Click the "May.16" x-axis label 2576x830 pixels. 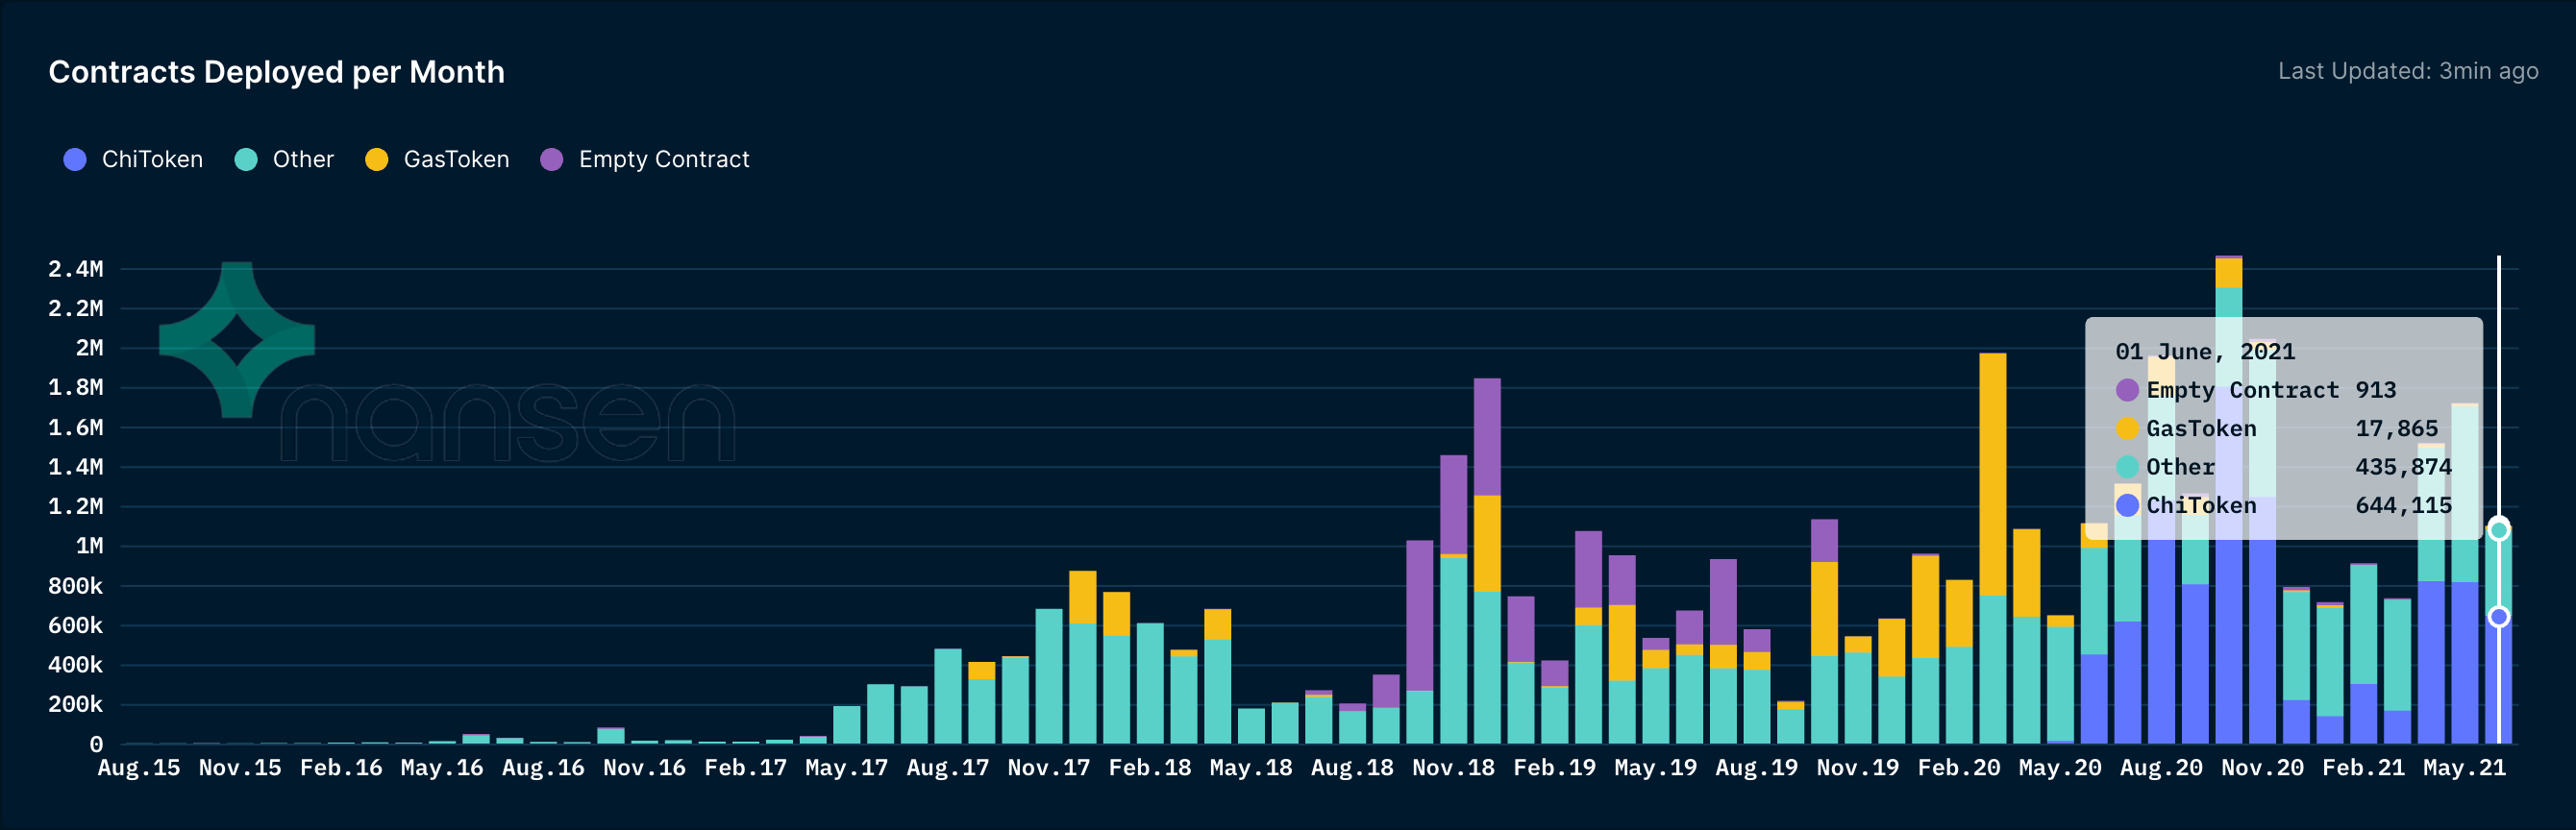(x=442, y=768)
